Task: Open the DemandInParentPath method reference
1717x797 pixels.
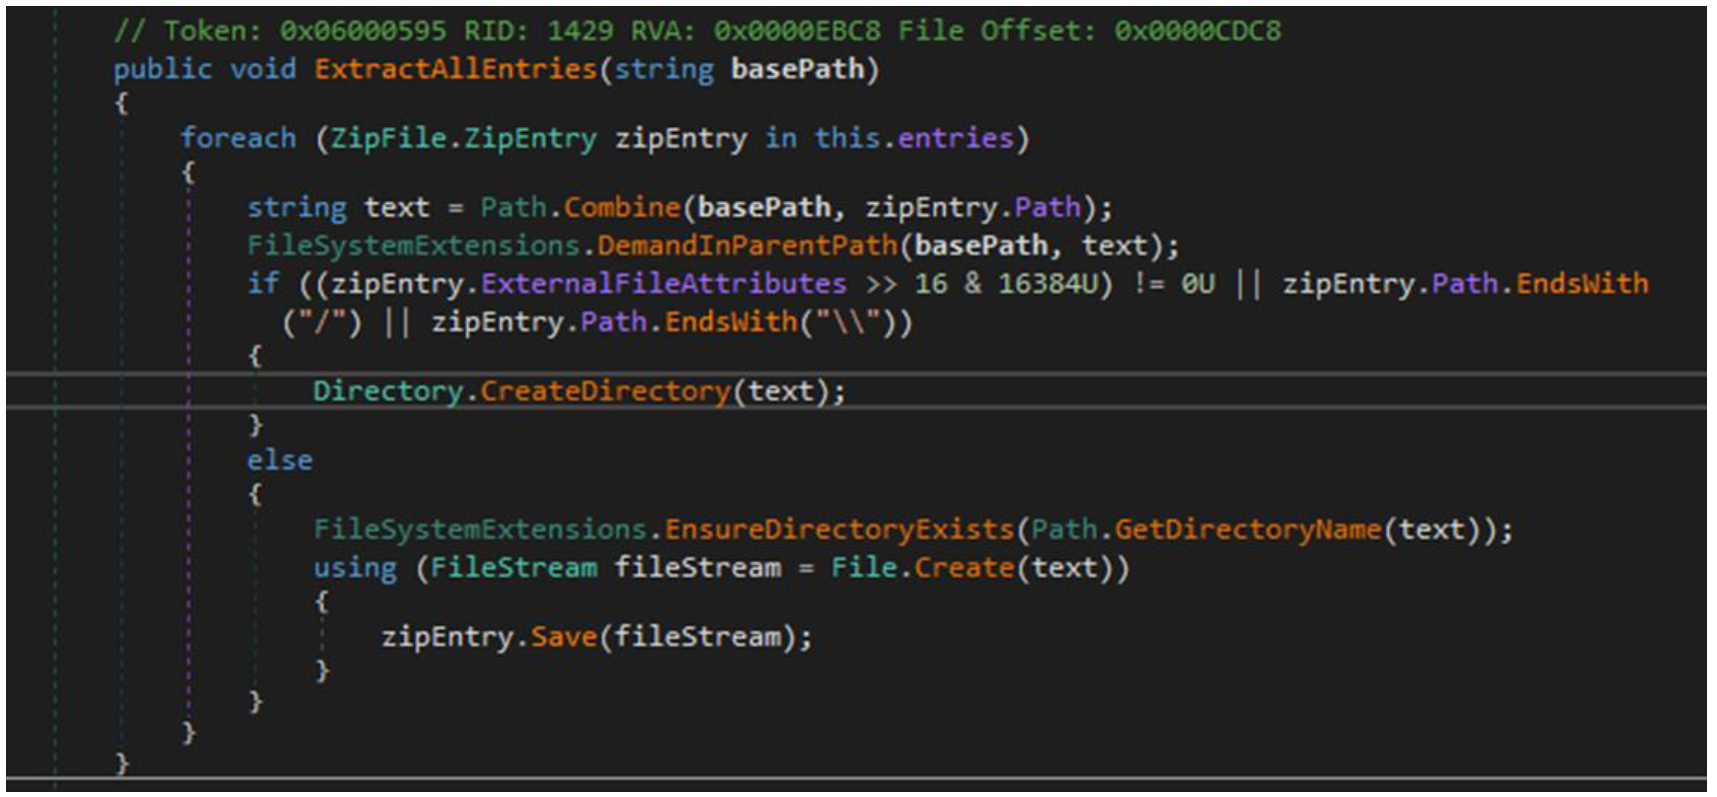Action: coord(747,245)
